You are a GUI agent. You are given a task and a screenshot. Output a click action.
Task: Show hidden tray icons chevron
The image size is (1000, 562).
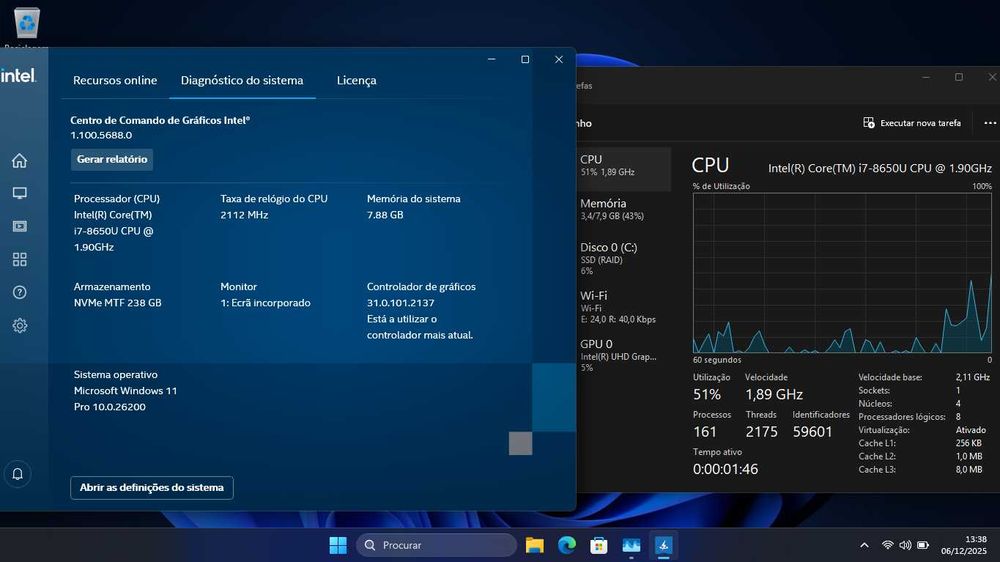tap(864, 545)
